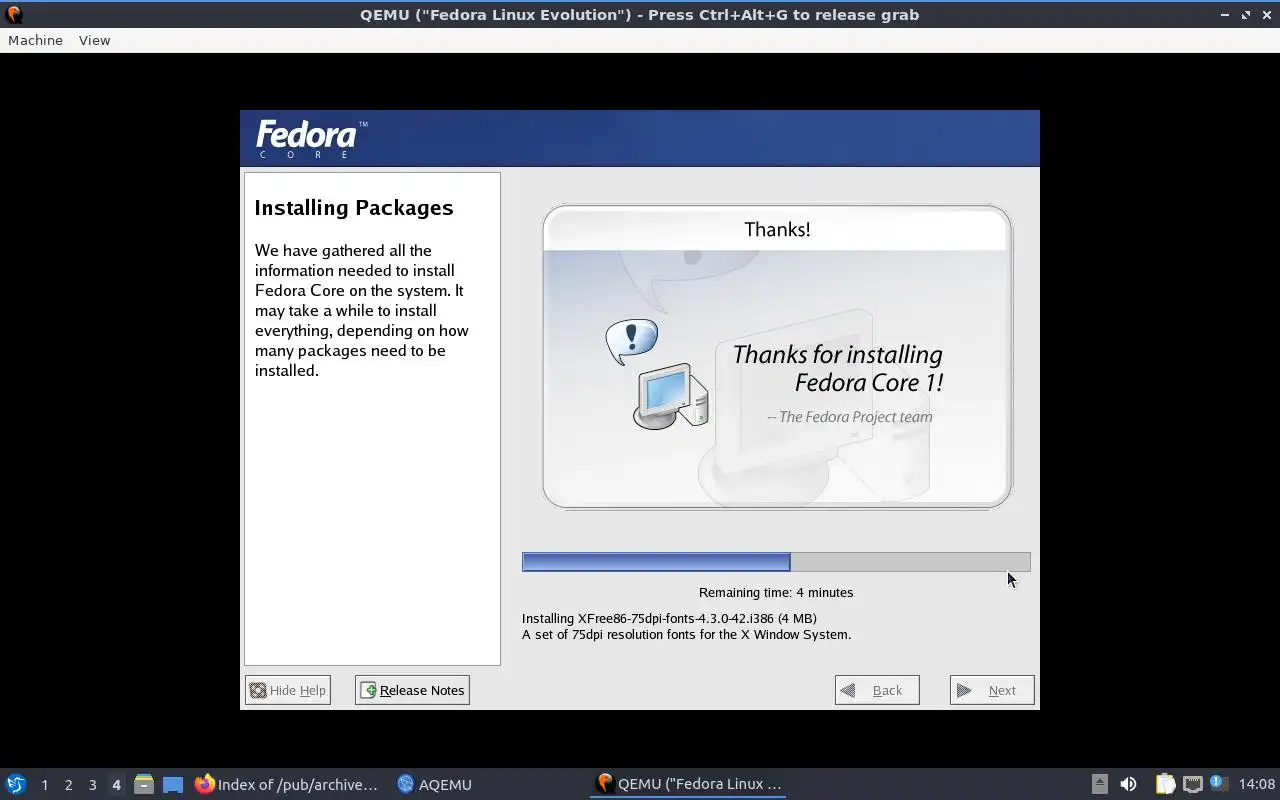The width and height of the screenshot is (1280, 800).
Task: Click 'Remaining time: 4 minutes' text
Action: pyautogui.click(x=776, y=592)
